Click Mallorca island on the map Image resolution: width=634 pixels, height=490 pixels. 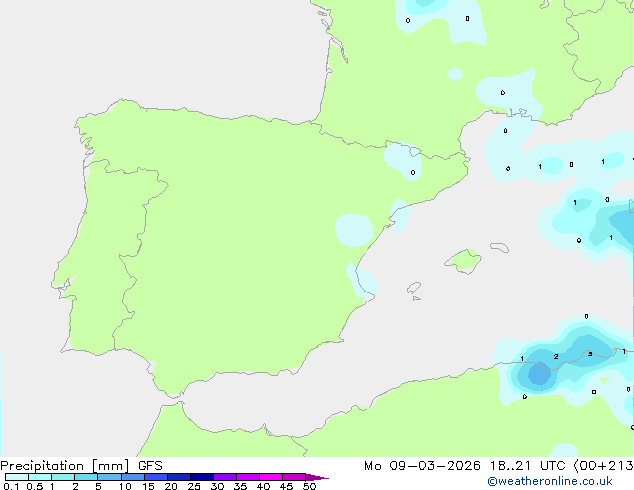(x=464, y=261)
